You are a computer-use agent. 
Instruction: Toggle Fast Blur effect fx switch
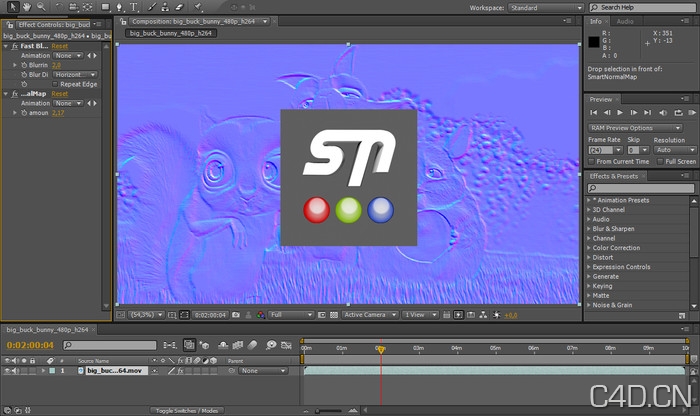(x=15, y=46)
